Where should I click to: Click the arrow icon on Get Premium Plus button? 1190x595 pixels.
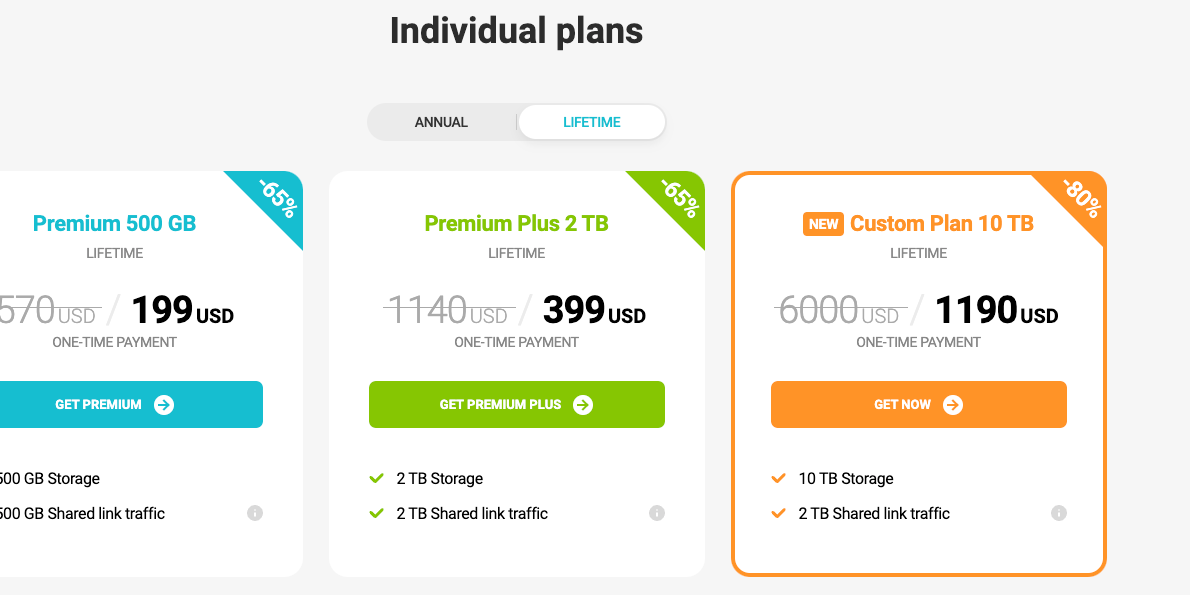pos(583,405)
